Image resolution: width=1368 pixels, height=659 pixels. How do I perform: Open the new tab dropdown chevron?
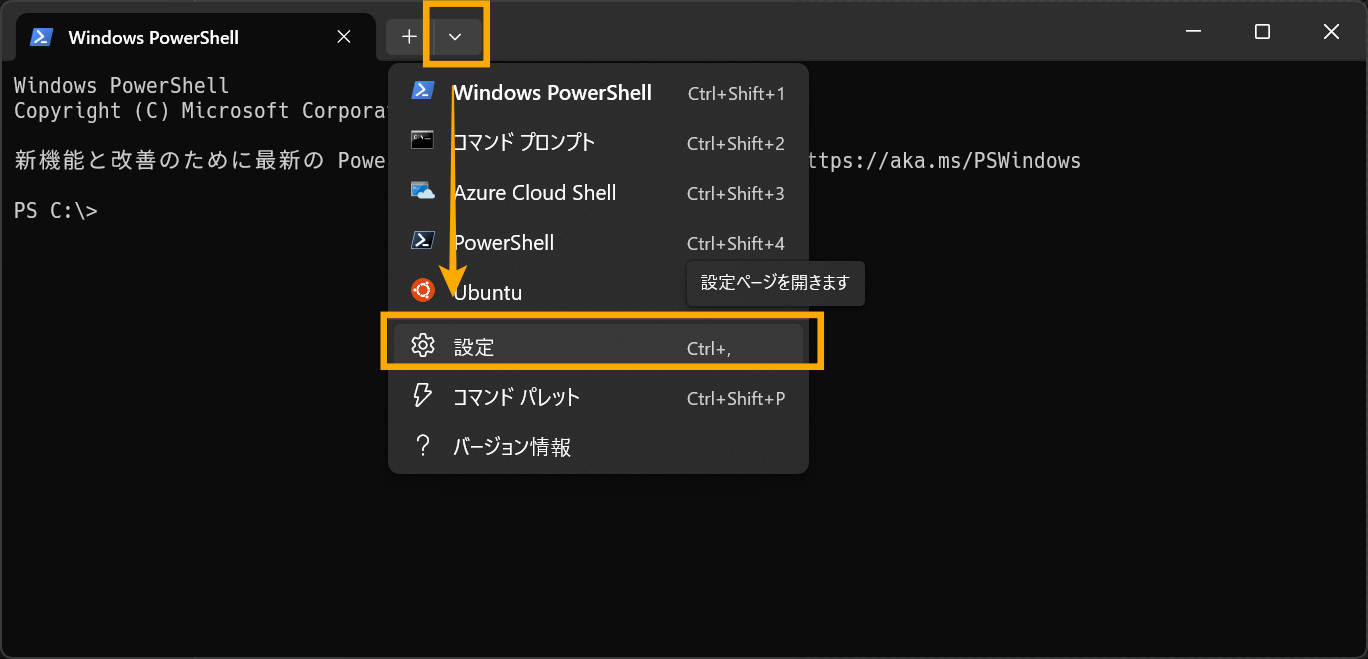tap(456, 37)
